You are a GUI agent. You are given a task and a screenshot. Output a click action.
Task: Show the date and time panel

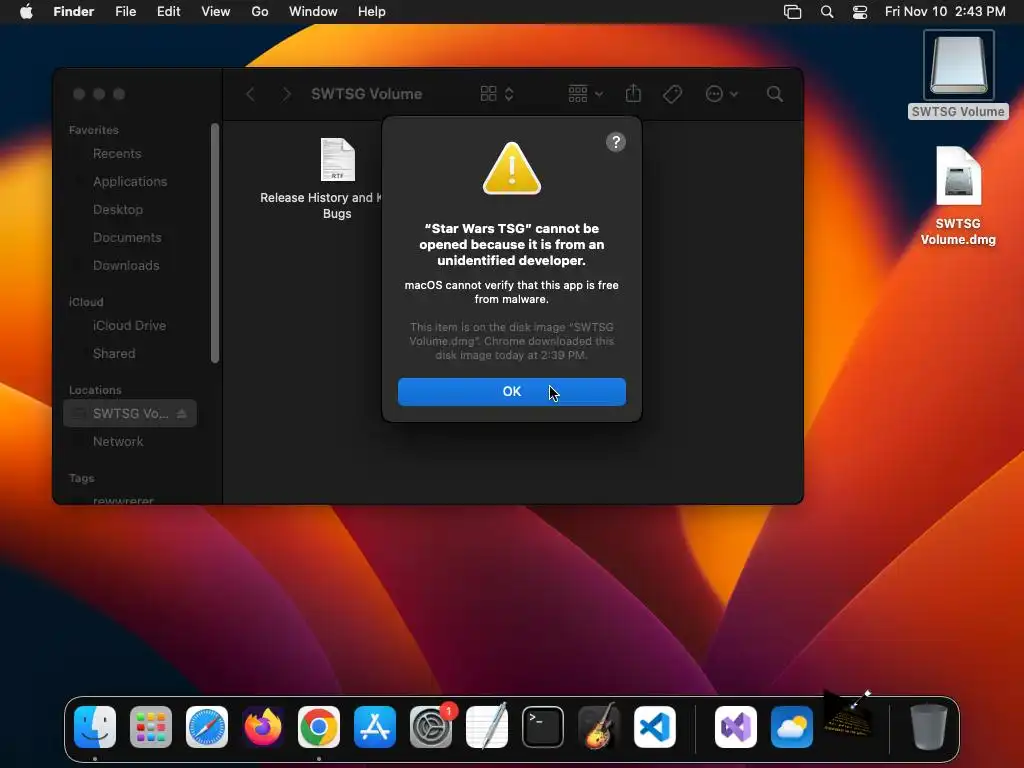pos(945,12)
